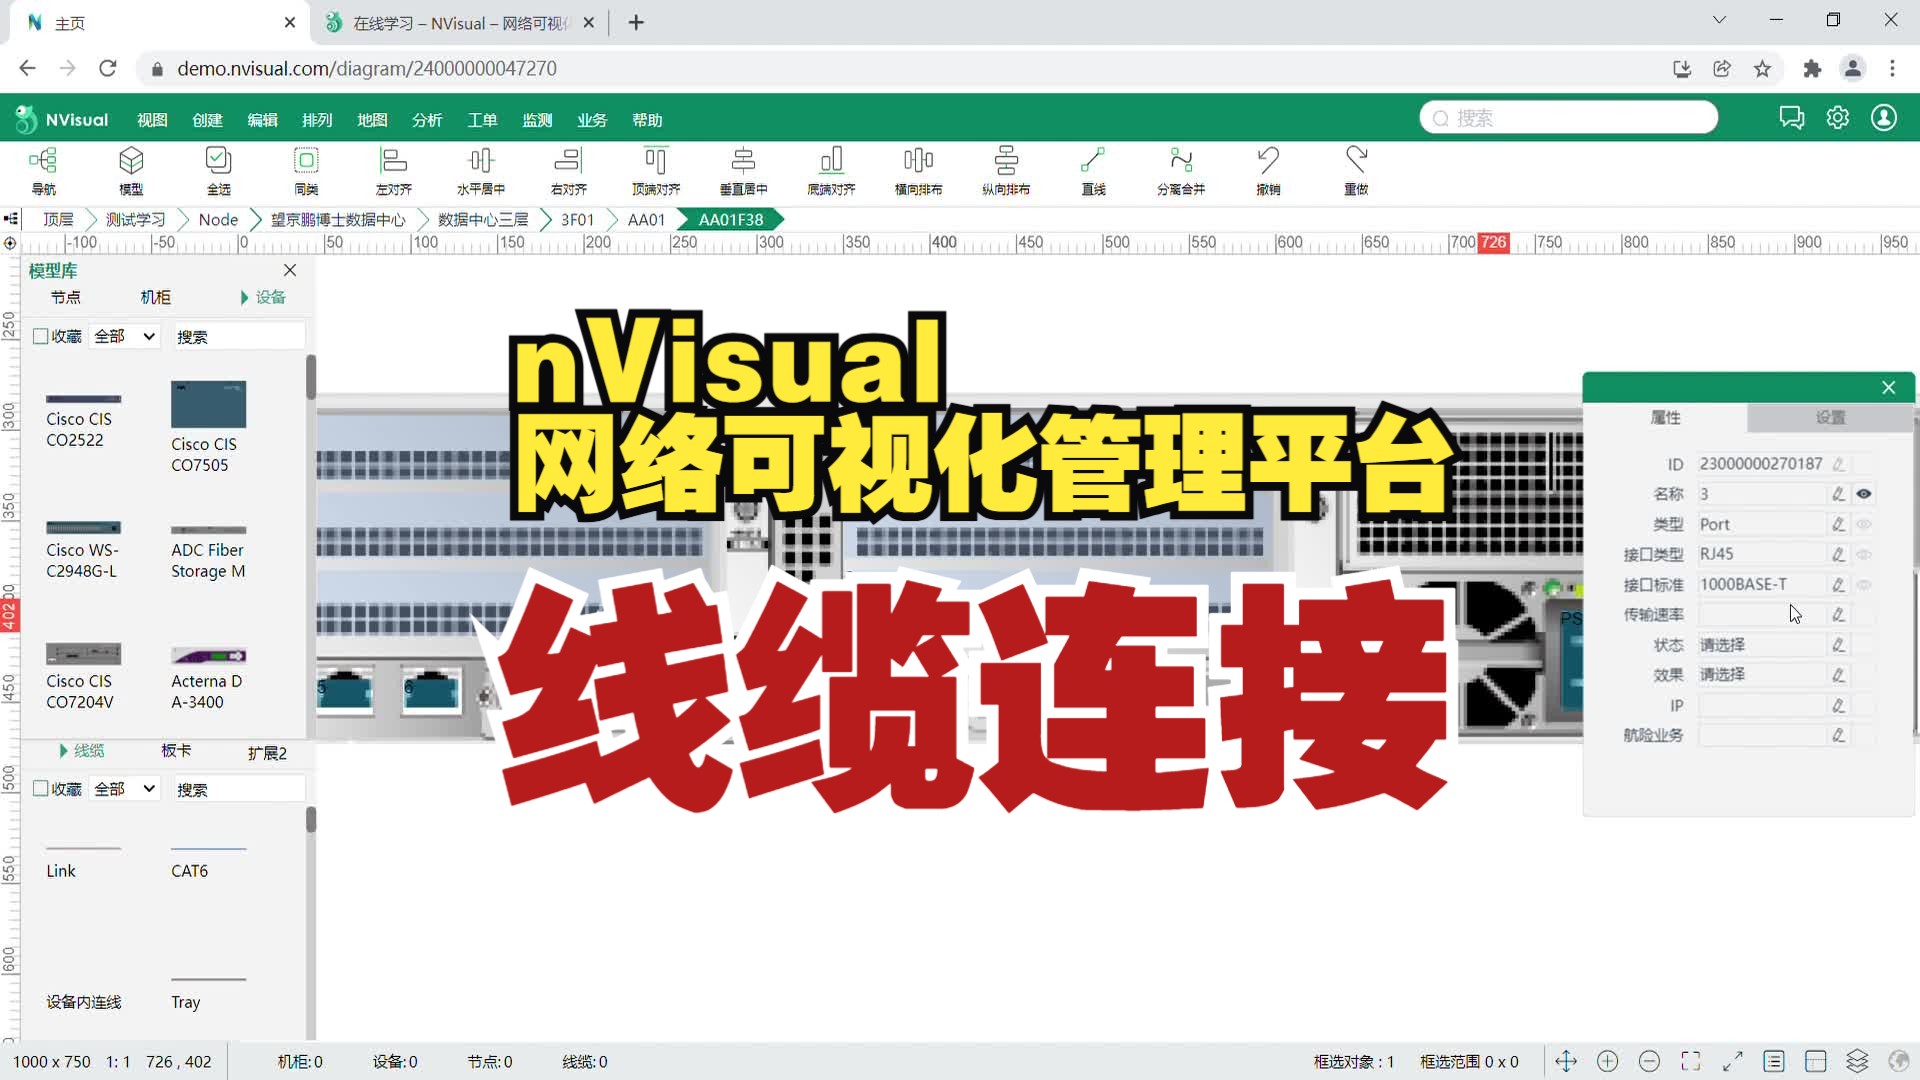Toggle visibility eye for 接口类型 field
This screenshot has width=1920, height=1080.
pyautogui.click(x=1864, y=554)
